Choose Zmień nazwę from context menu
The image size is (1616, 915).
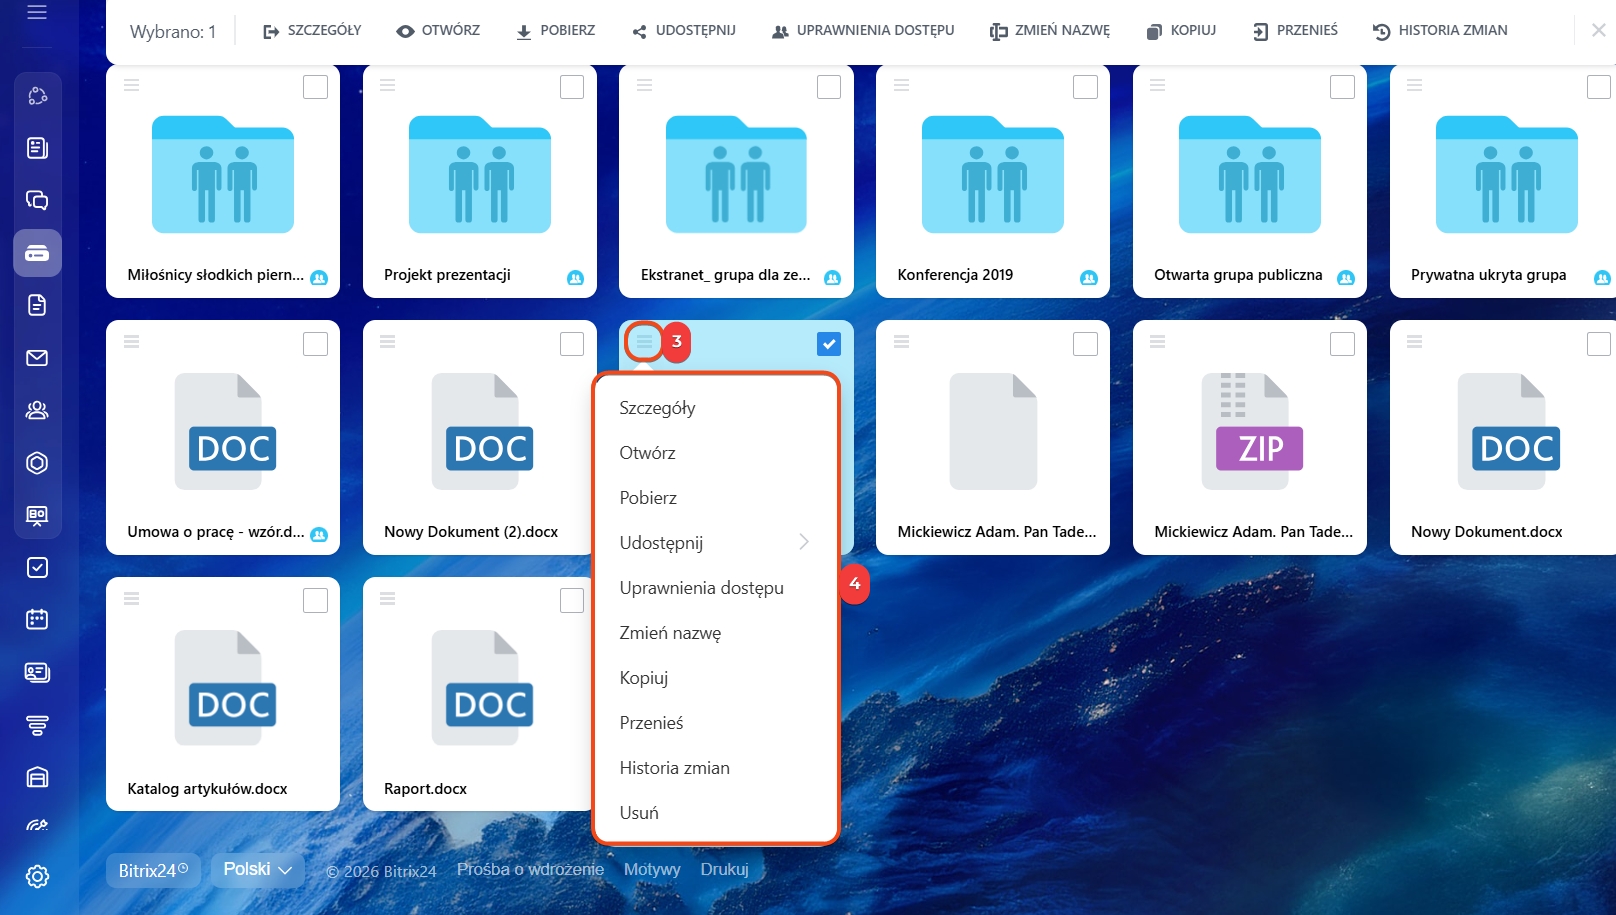coord(670,633)
